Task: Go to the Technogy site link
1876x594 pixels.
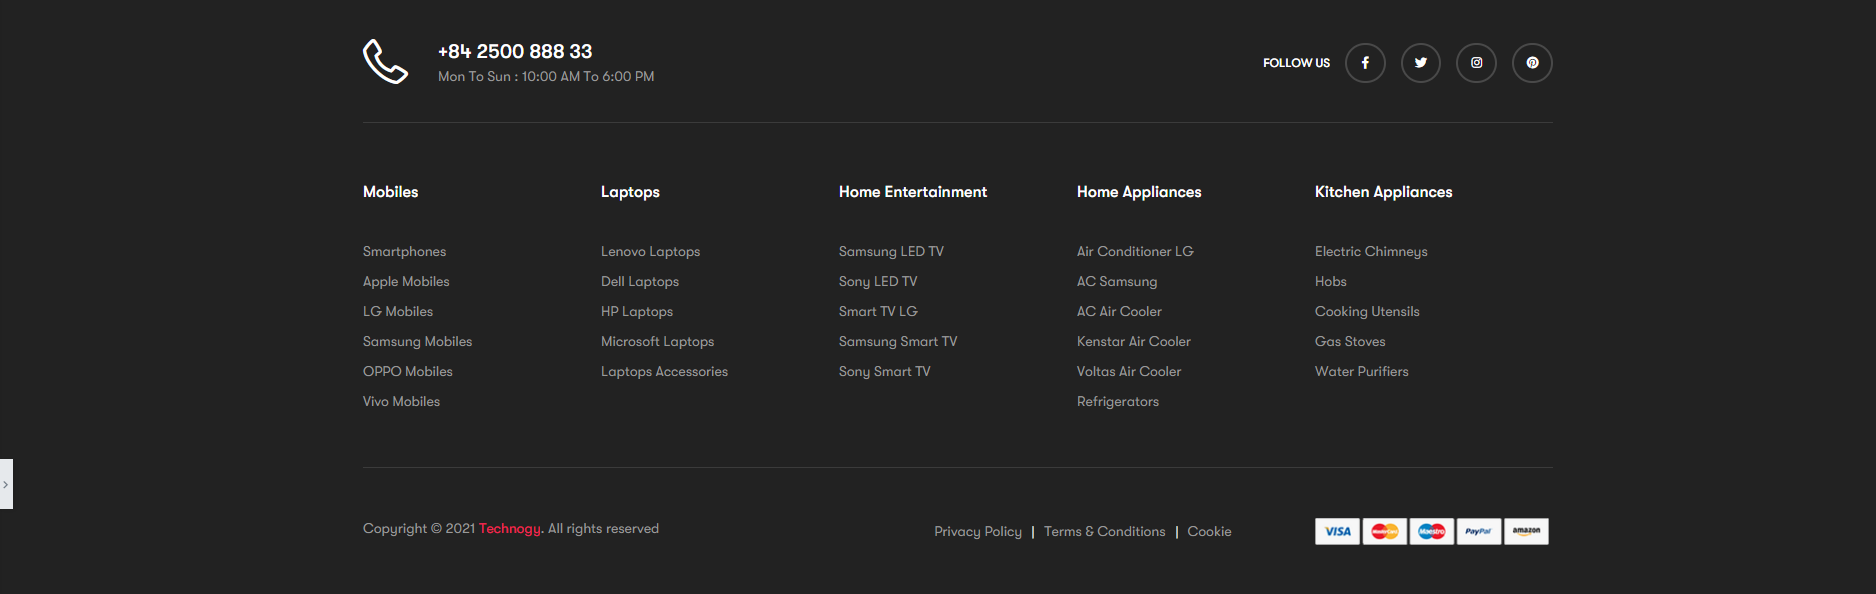Action: (x=509, y=529)
